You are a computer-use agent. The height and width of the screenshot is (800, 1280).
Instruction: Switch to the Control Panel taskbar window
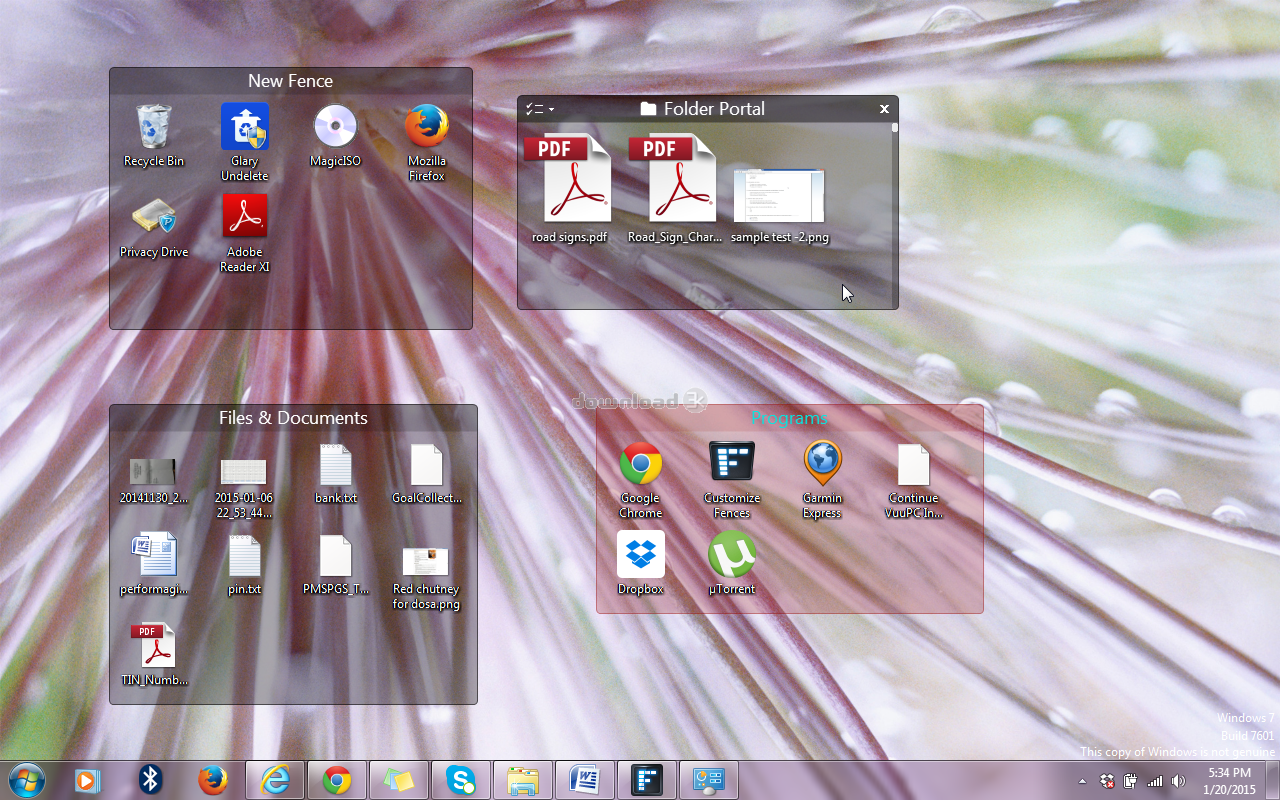[x=709, y=780]
